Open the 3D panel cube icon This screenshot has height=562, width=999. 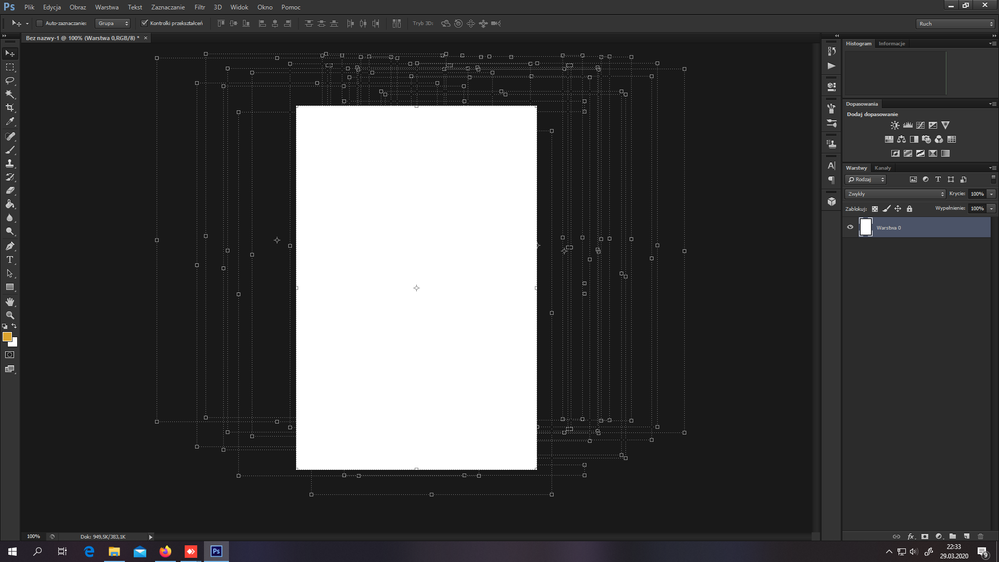831,201
